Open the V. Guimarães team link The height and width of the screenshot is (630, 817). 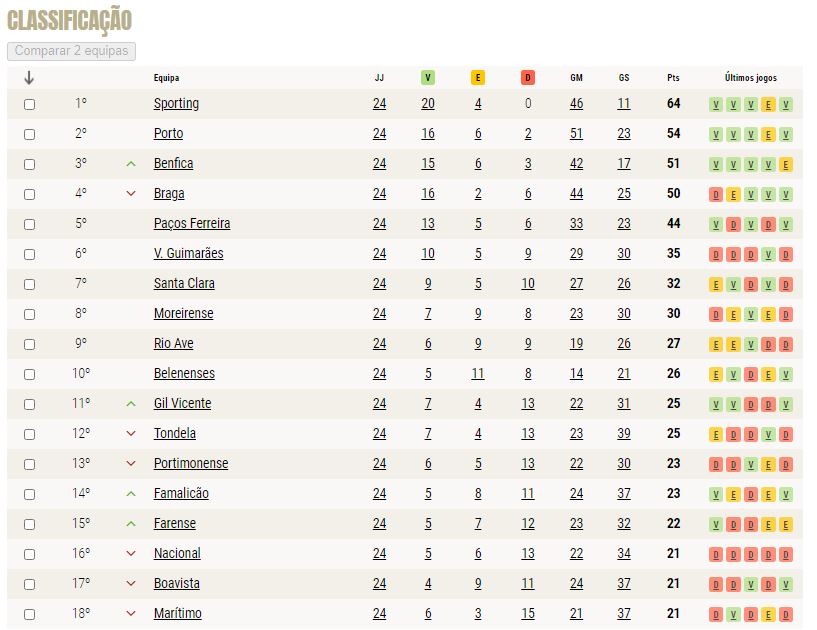(x=189, y=253)
